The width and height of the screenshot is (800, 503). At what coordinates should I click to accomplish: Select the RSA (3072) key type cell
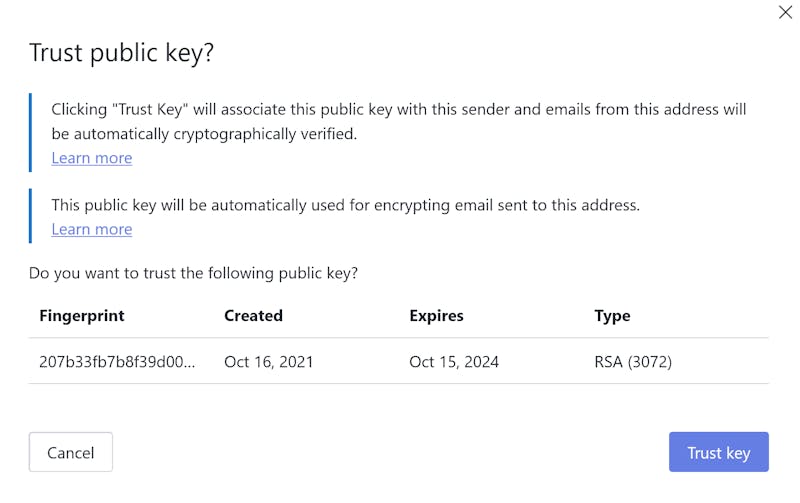pos(633,362)
